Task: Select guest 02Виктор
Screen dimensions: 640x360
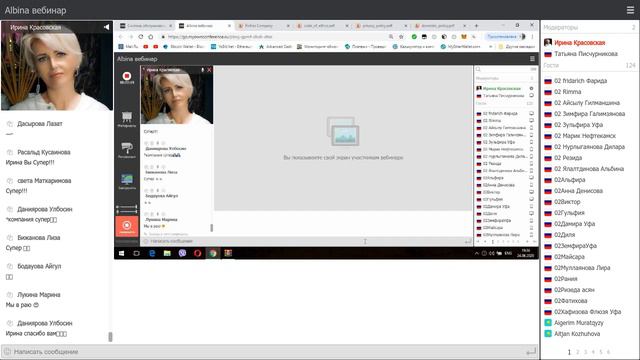Action: [567, 202]
